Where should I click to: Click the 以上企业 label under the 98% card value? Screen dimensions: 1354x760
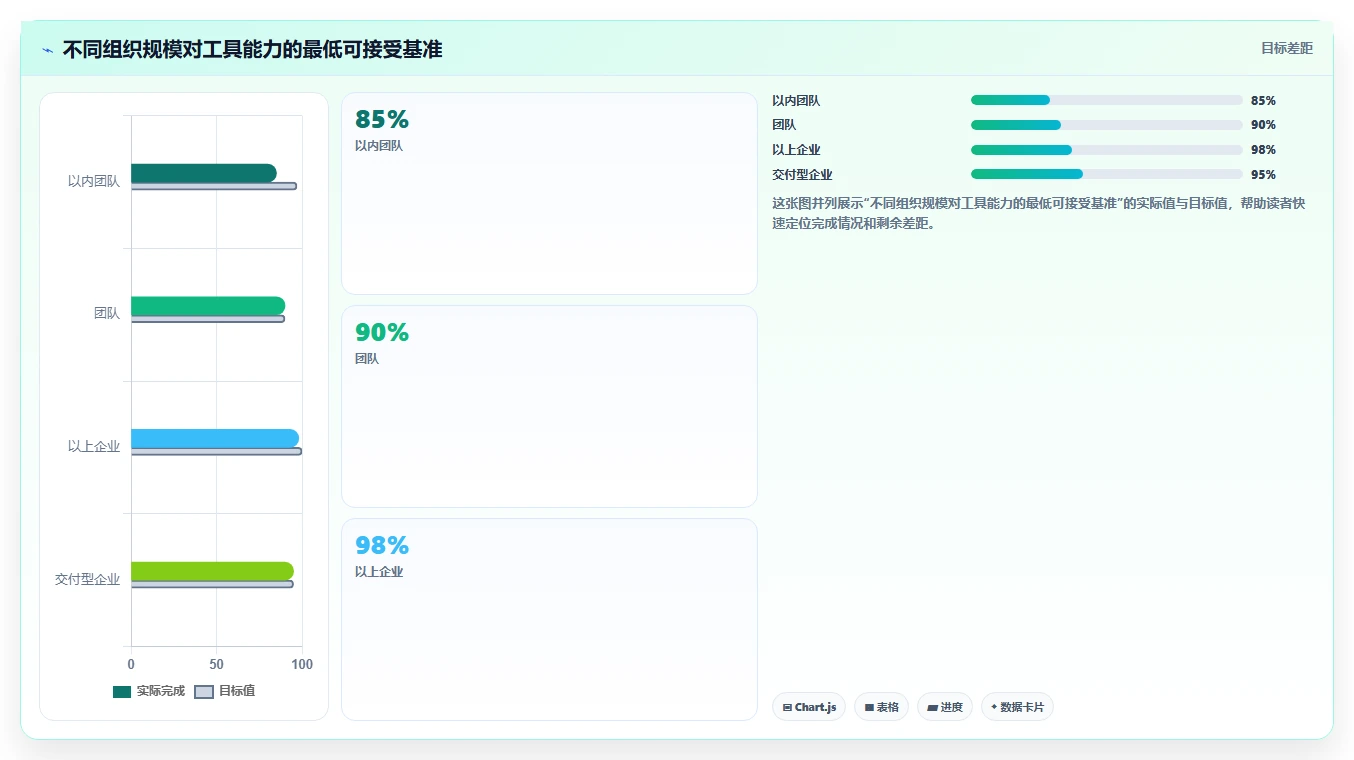click(x=379, y=572)
